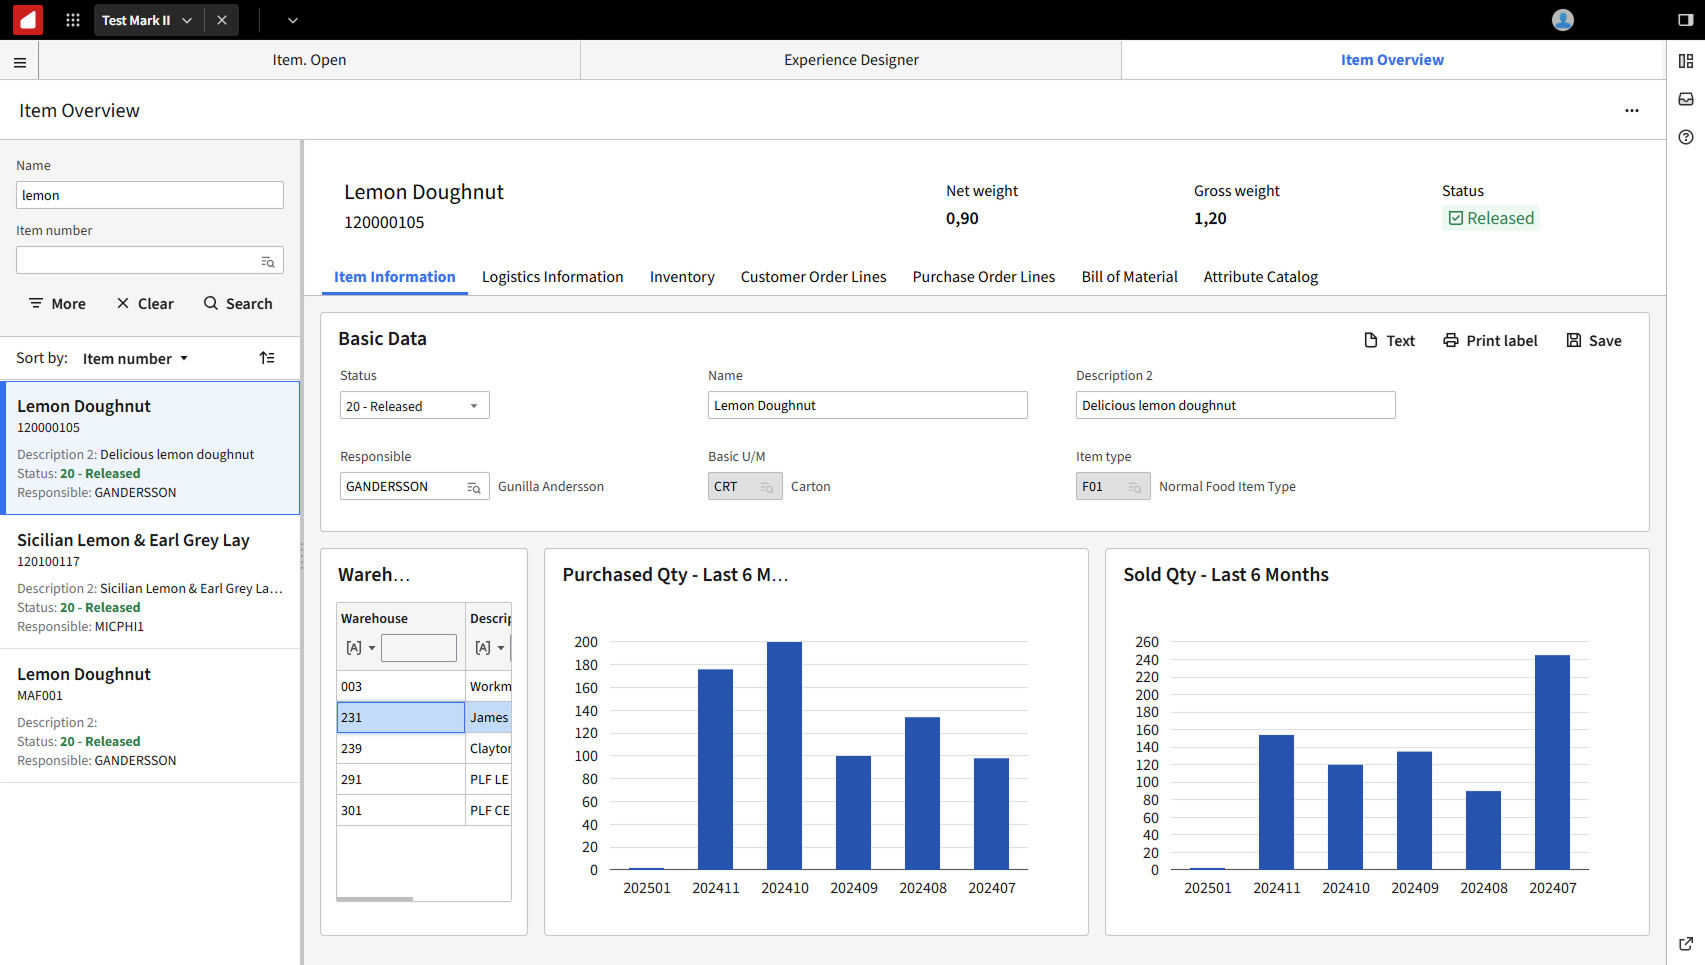The width and height of the screenshot is (1705, 965).
Task: Open the page ellipsis more options
Action: pos(1632,111)
